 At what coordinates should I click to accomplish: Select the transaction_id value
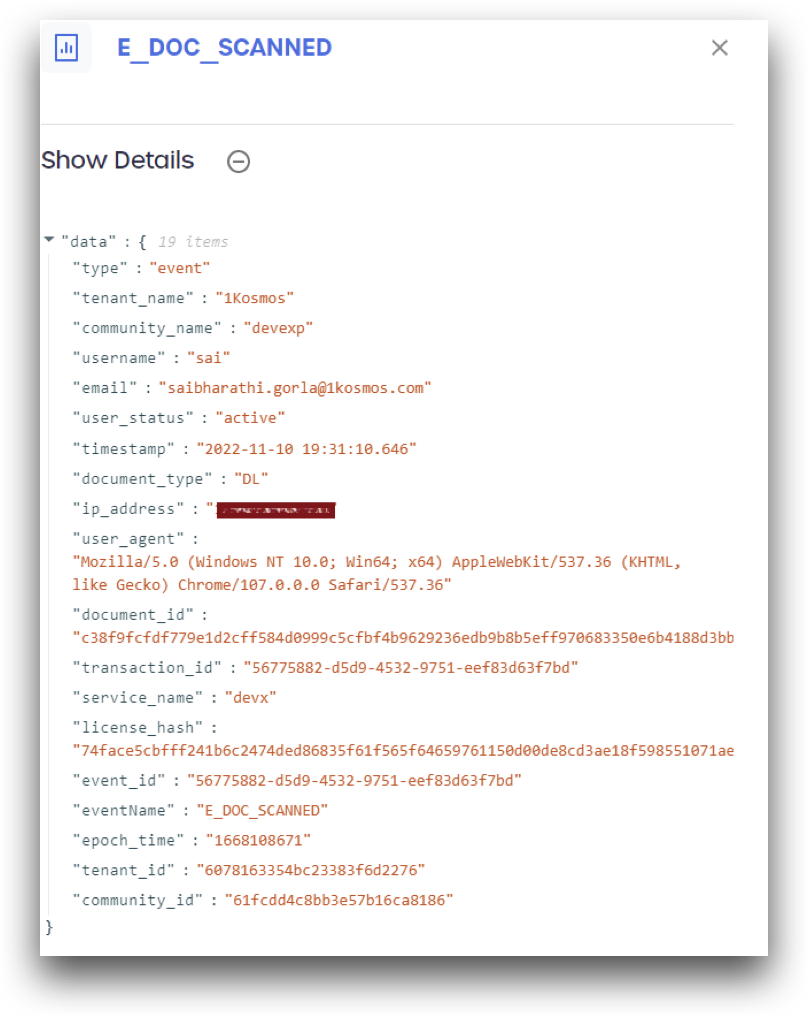click(411, 668)
